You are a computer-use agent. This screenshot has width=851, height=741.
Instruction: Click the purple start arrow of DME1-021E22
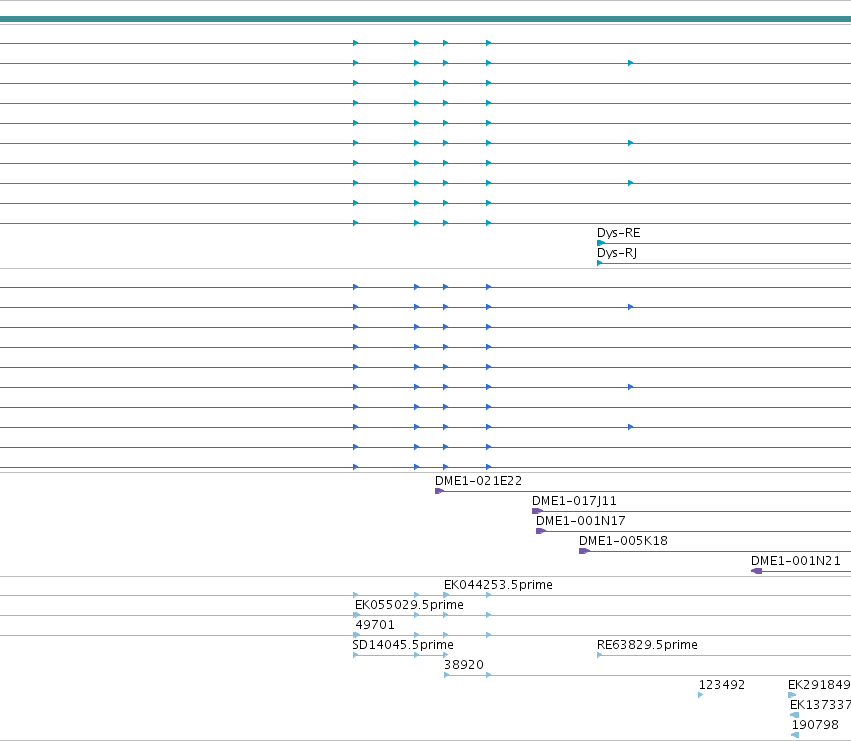pos(439,491)
